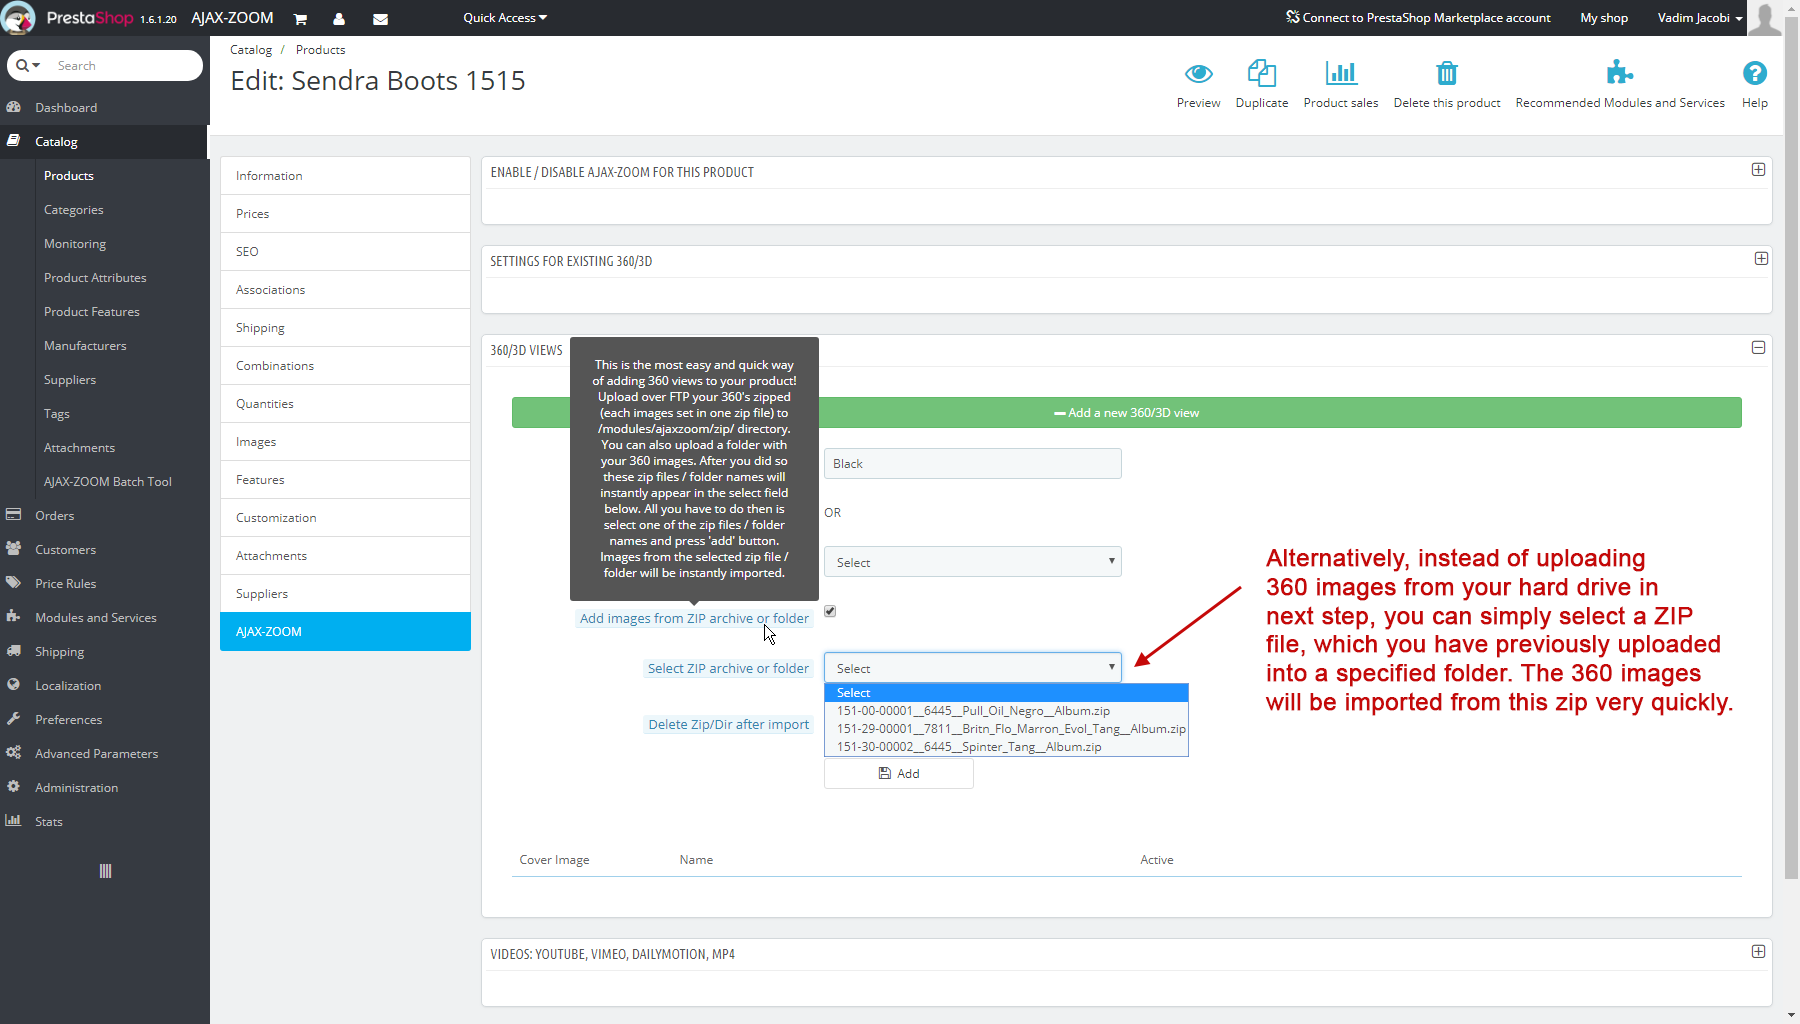Click the Modules puzzle icon in sidebar

(x=14, y=617)
